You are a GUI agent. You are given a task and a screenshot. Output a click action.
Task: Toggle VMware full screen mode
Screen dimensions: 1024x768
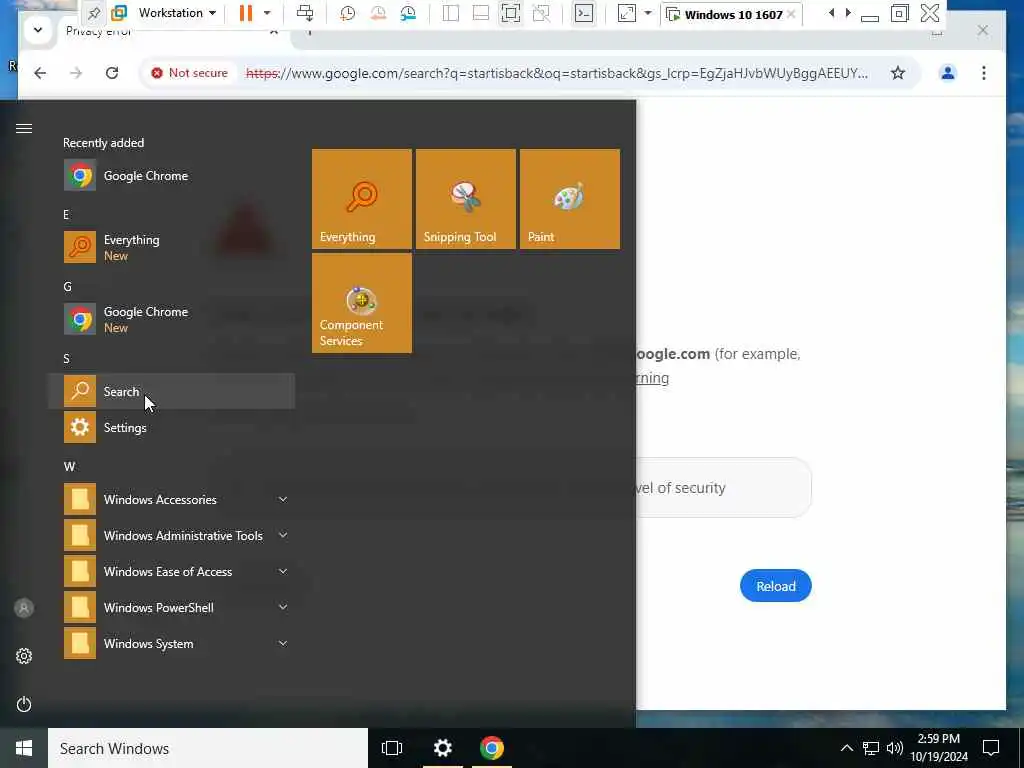(511, 13)
